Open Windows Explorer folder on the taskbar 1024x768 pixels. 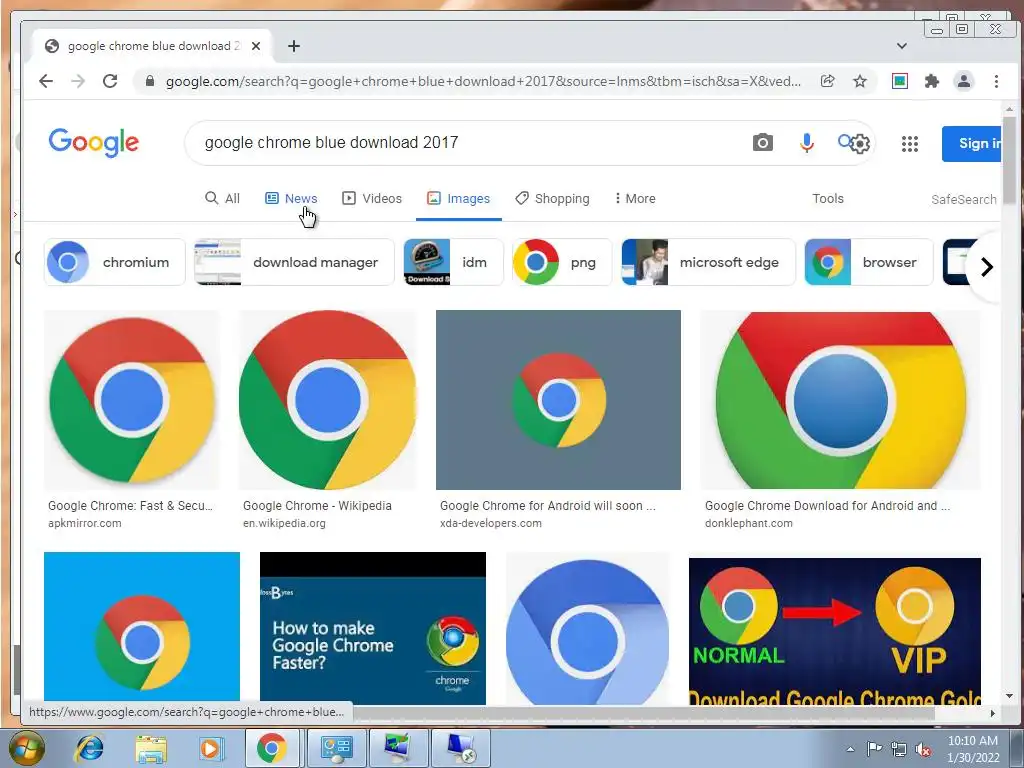tap(150, 748)
